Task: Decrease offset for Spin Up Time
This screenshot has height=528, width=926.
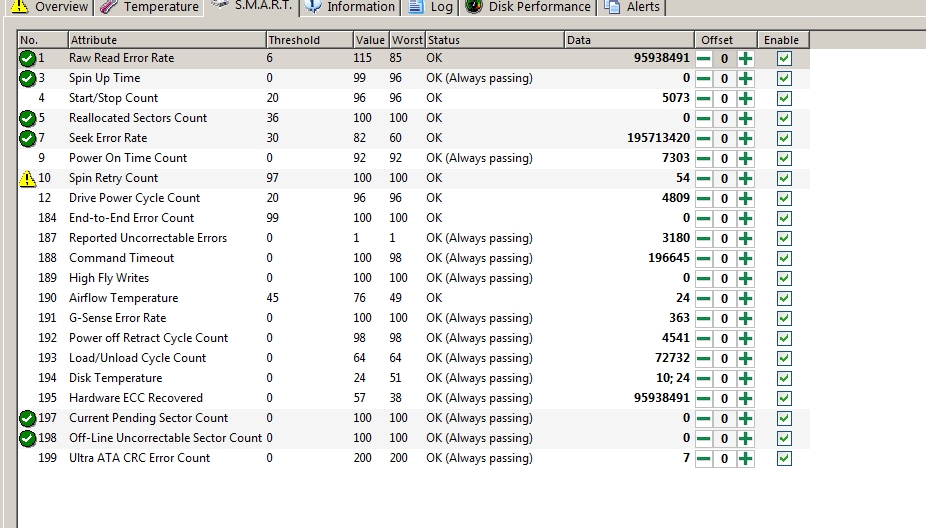Action: (x=704, y=78)
